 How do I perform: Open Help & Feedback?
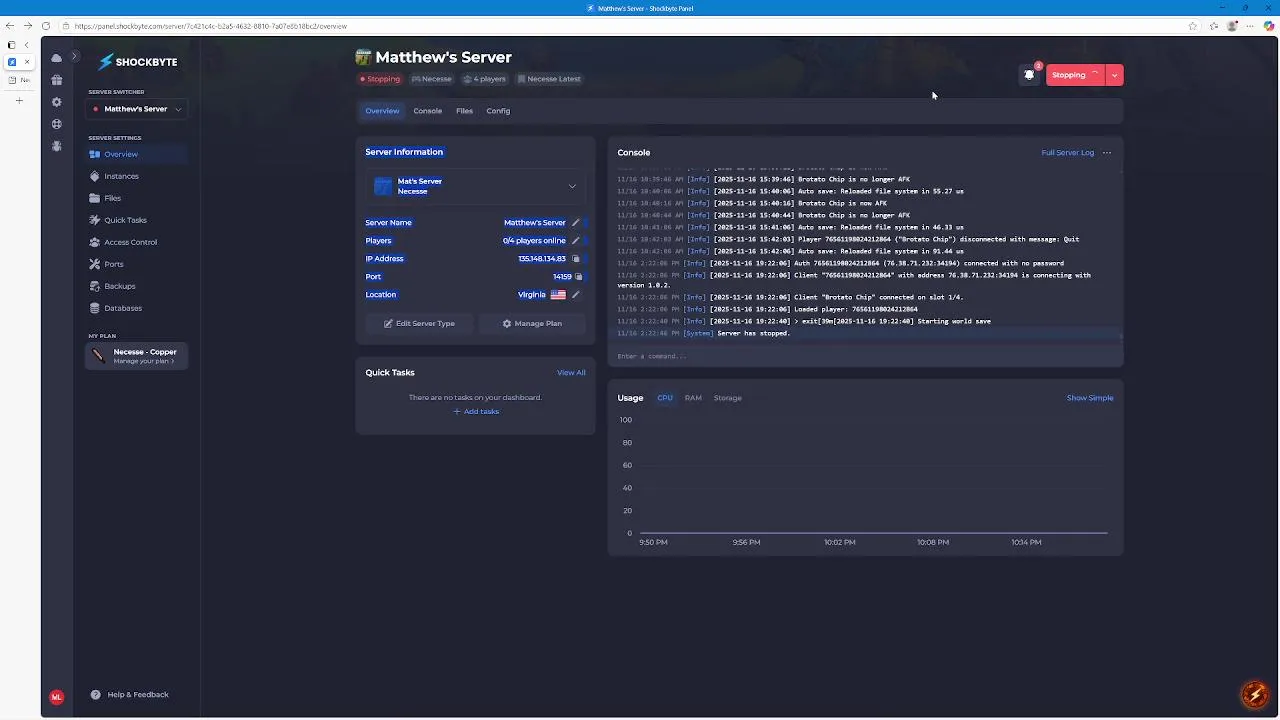[x=130, y=694]
